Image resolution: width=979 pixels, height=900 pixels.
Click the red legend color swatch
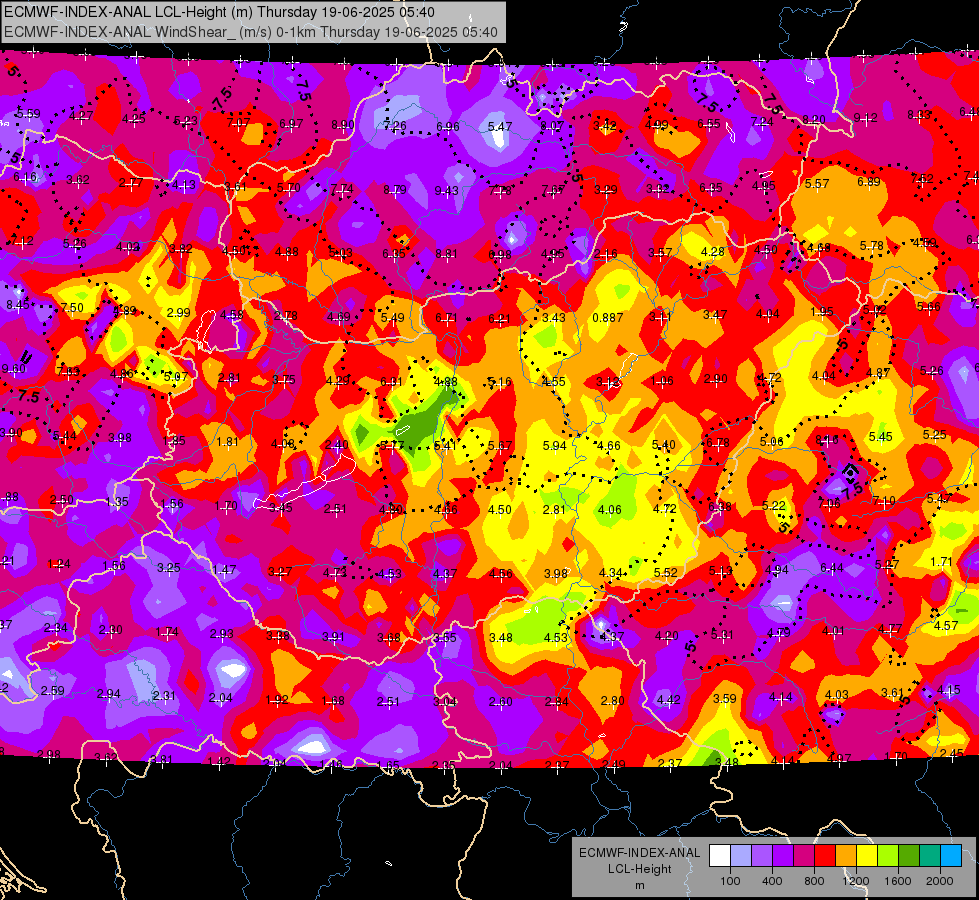pos(825,856)
